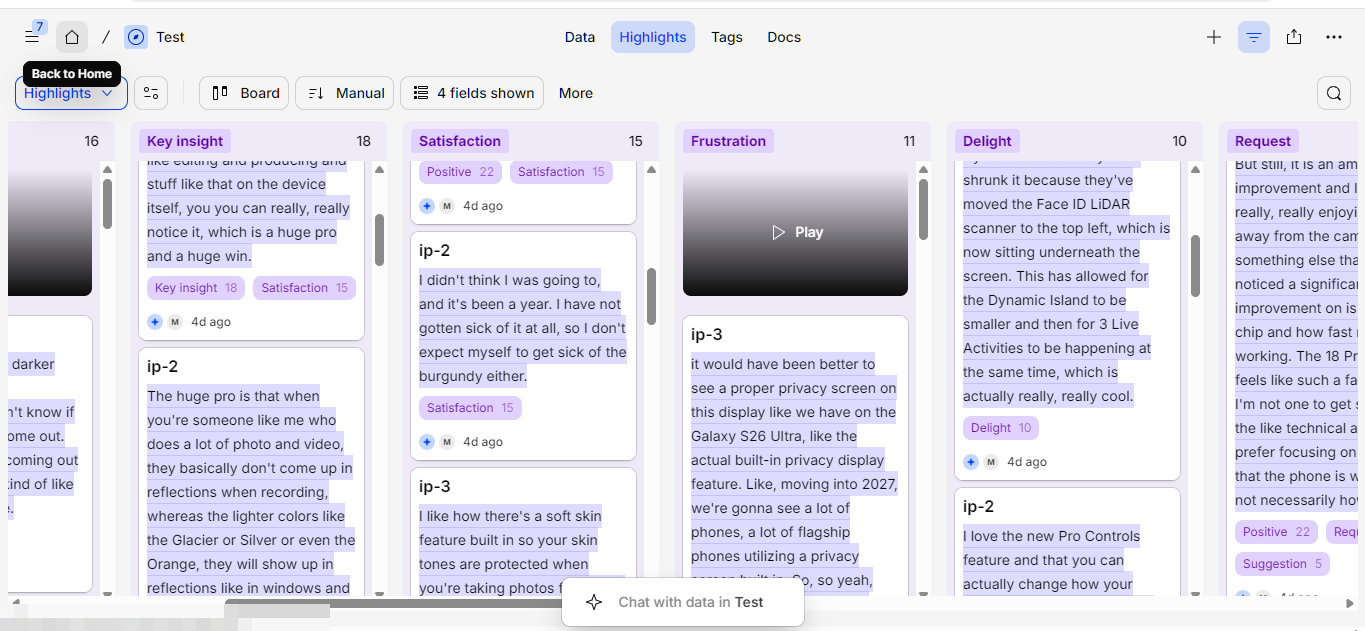Click Positive 22 chip in Request column
This screenshot has height=631, width=1365.
coord(1276,532)
